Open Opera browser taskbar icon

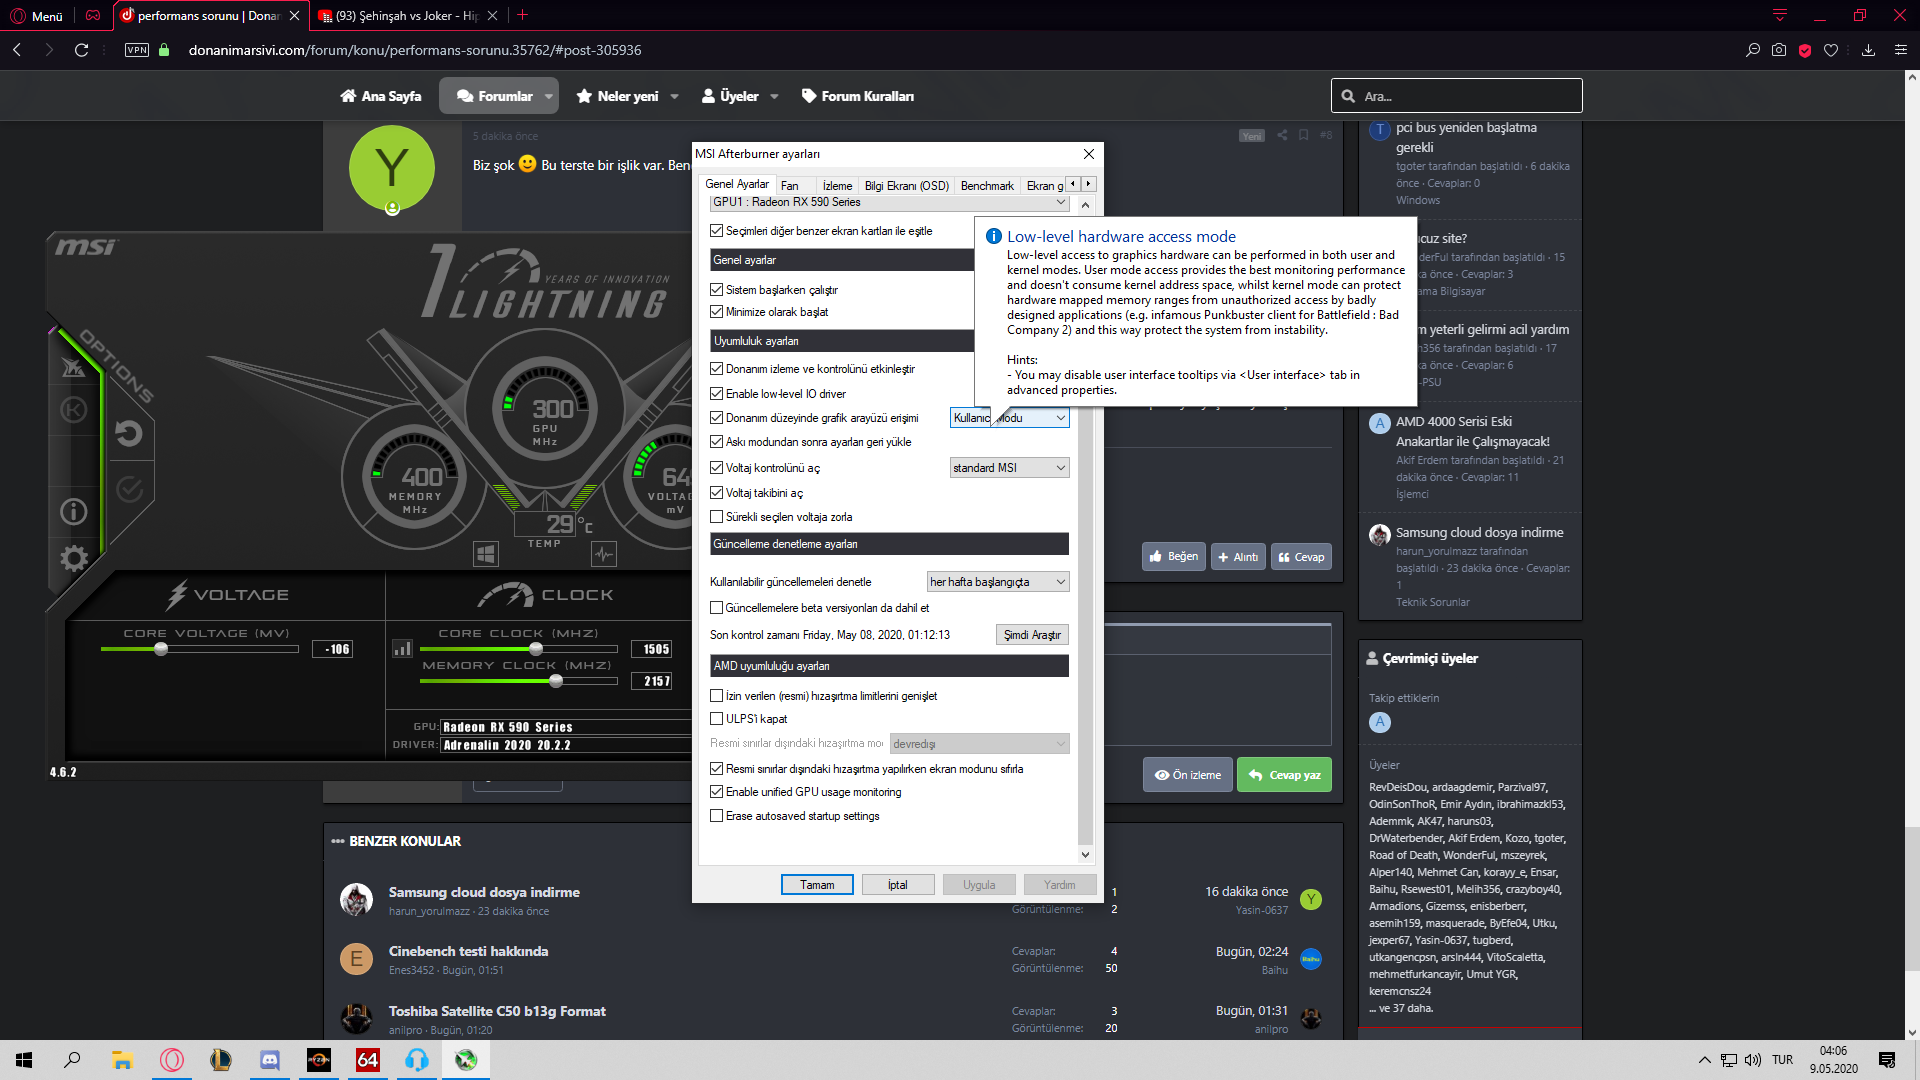coord(172,1060)
